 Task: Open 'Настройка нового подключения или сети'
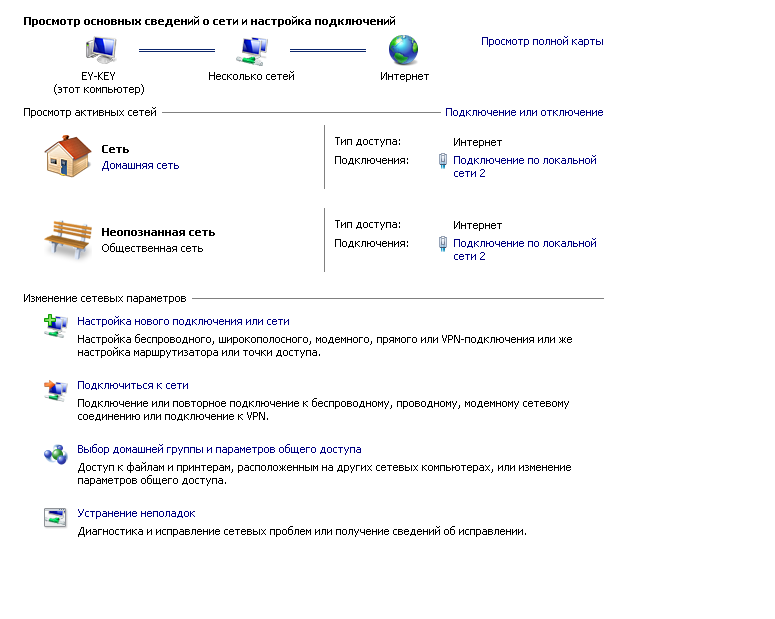pos(183,321)
